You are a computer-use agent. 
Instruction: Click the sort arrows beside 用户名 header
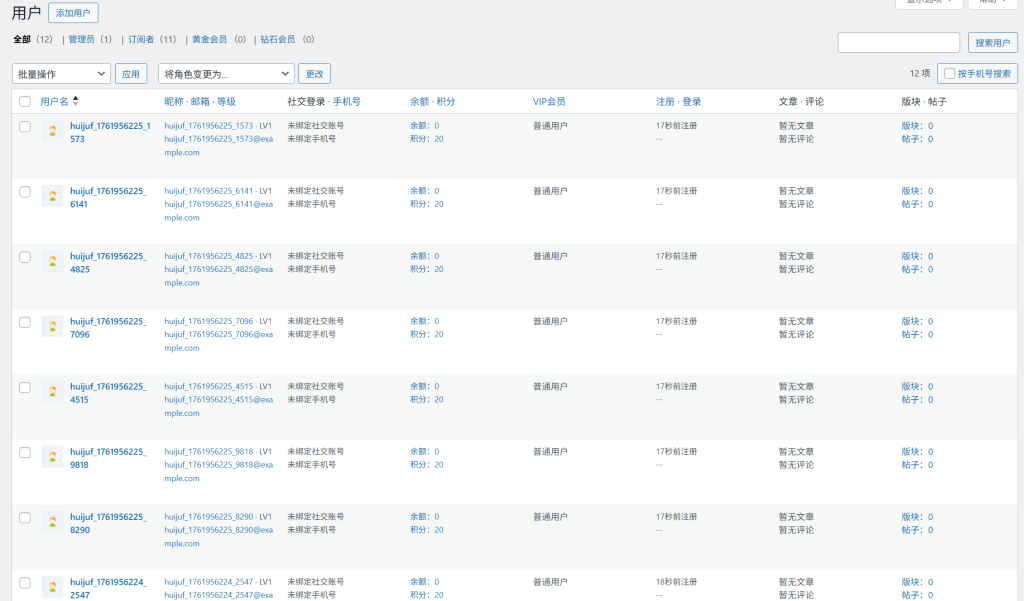coord(76,101)
